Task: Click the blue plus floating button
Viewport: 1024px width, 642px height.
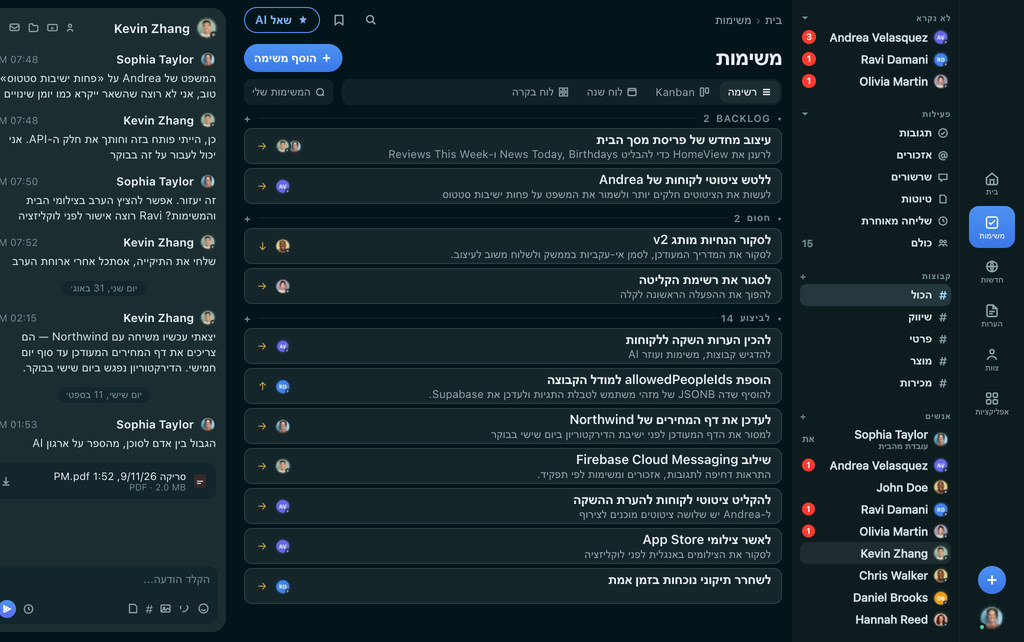Action: point(991,580)
